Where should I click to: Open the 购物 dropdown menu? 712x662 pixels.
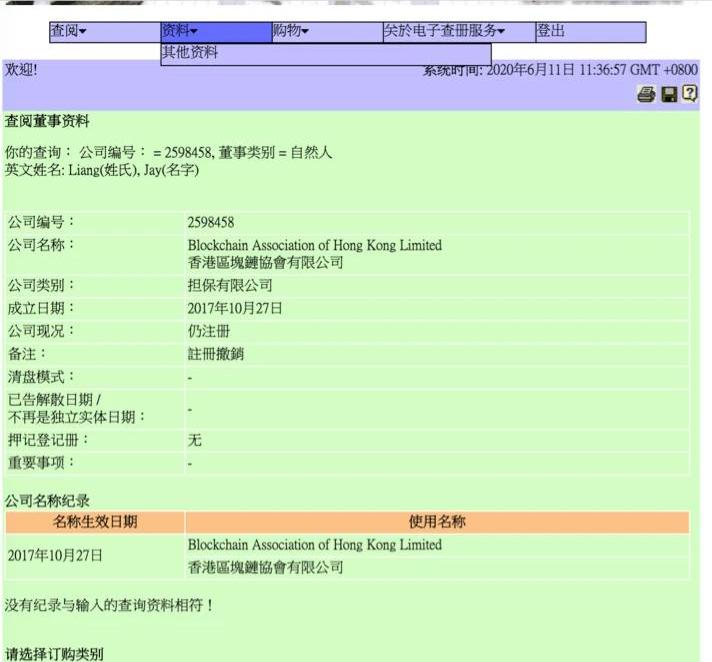click(x=327, y=32)
